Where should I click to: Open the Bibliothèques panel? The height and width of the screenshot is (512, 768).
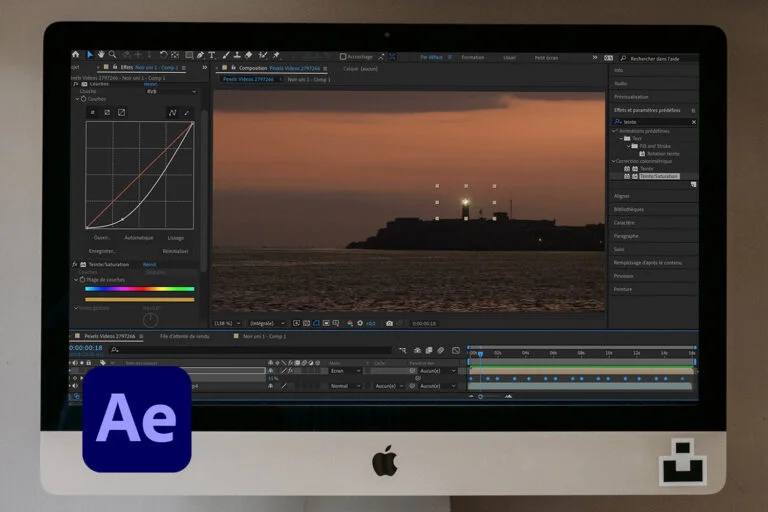tap(629, 209)
